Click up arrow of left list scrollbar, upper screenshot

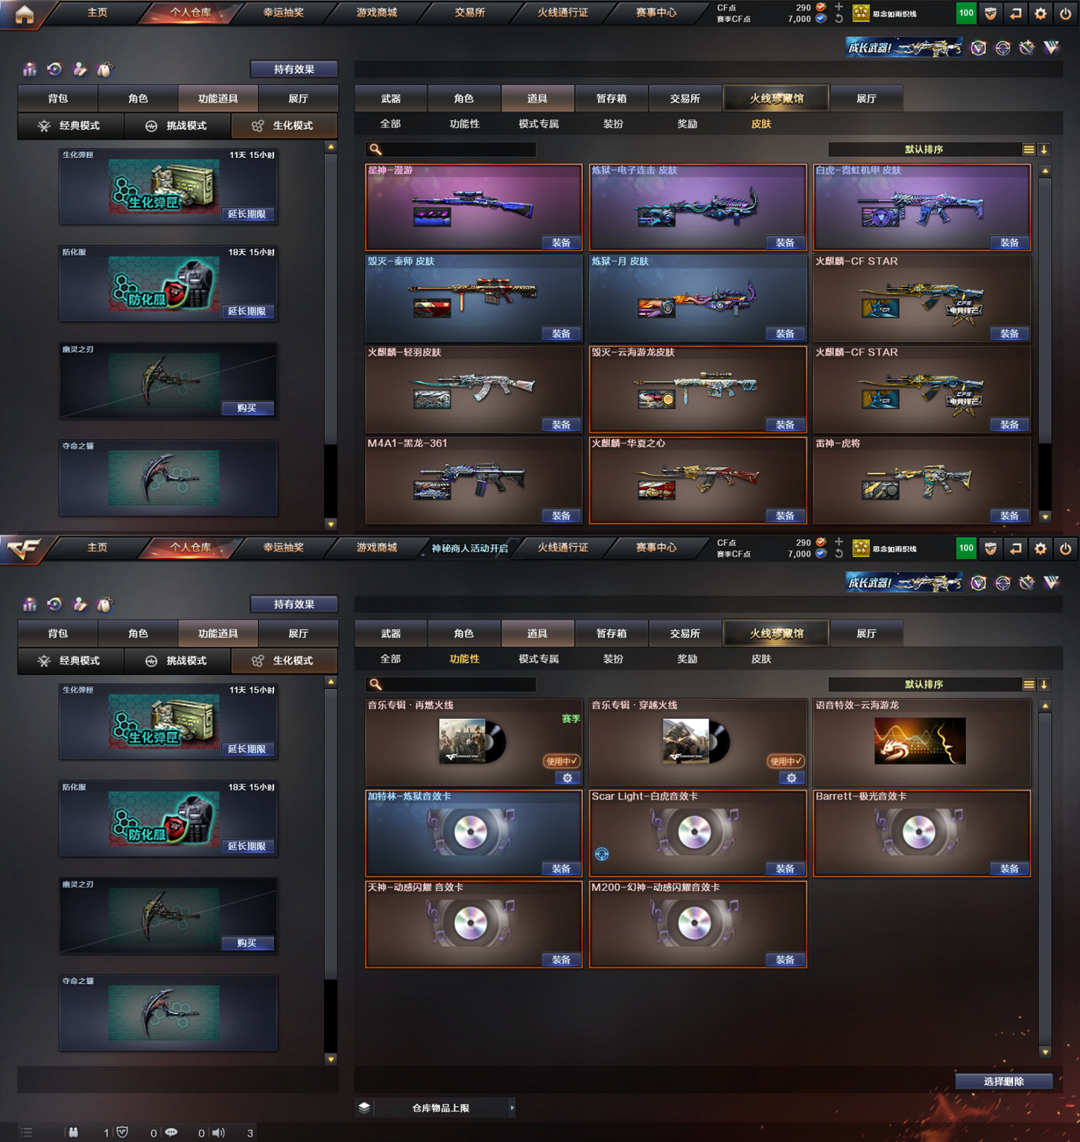pyautogui.click(x=331, y=147)
